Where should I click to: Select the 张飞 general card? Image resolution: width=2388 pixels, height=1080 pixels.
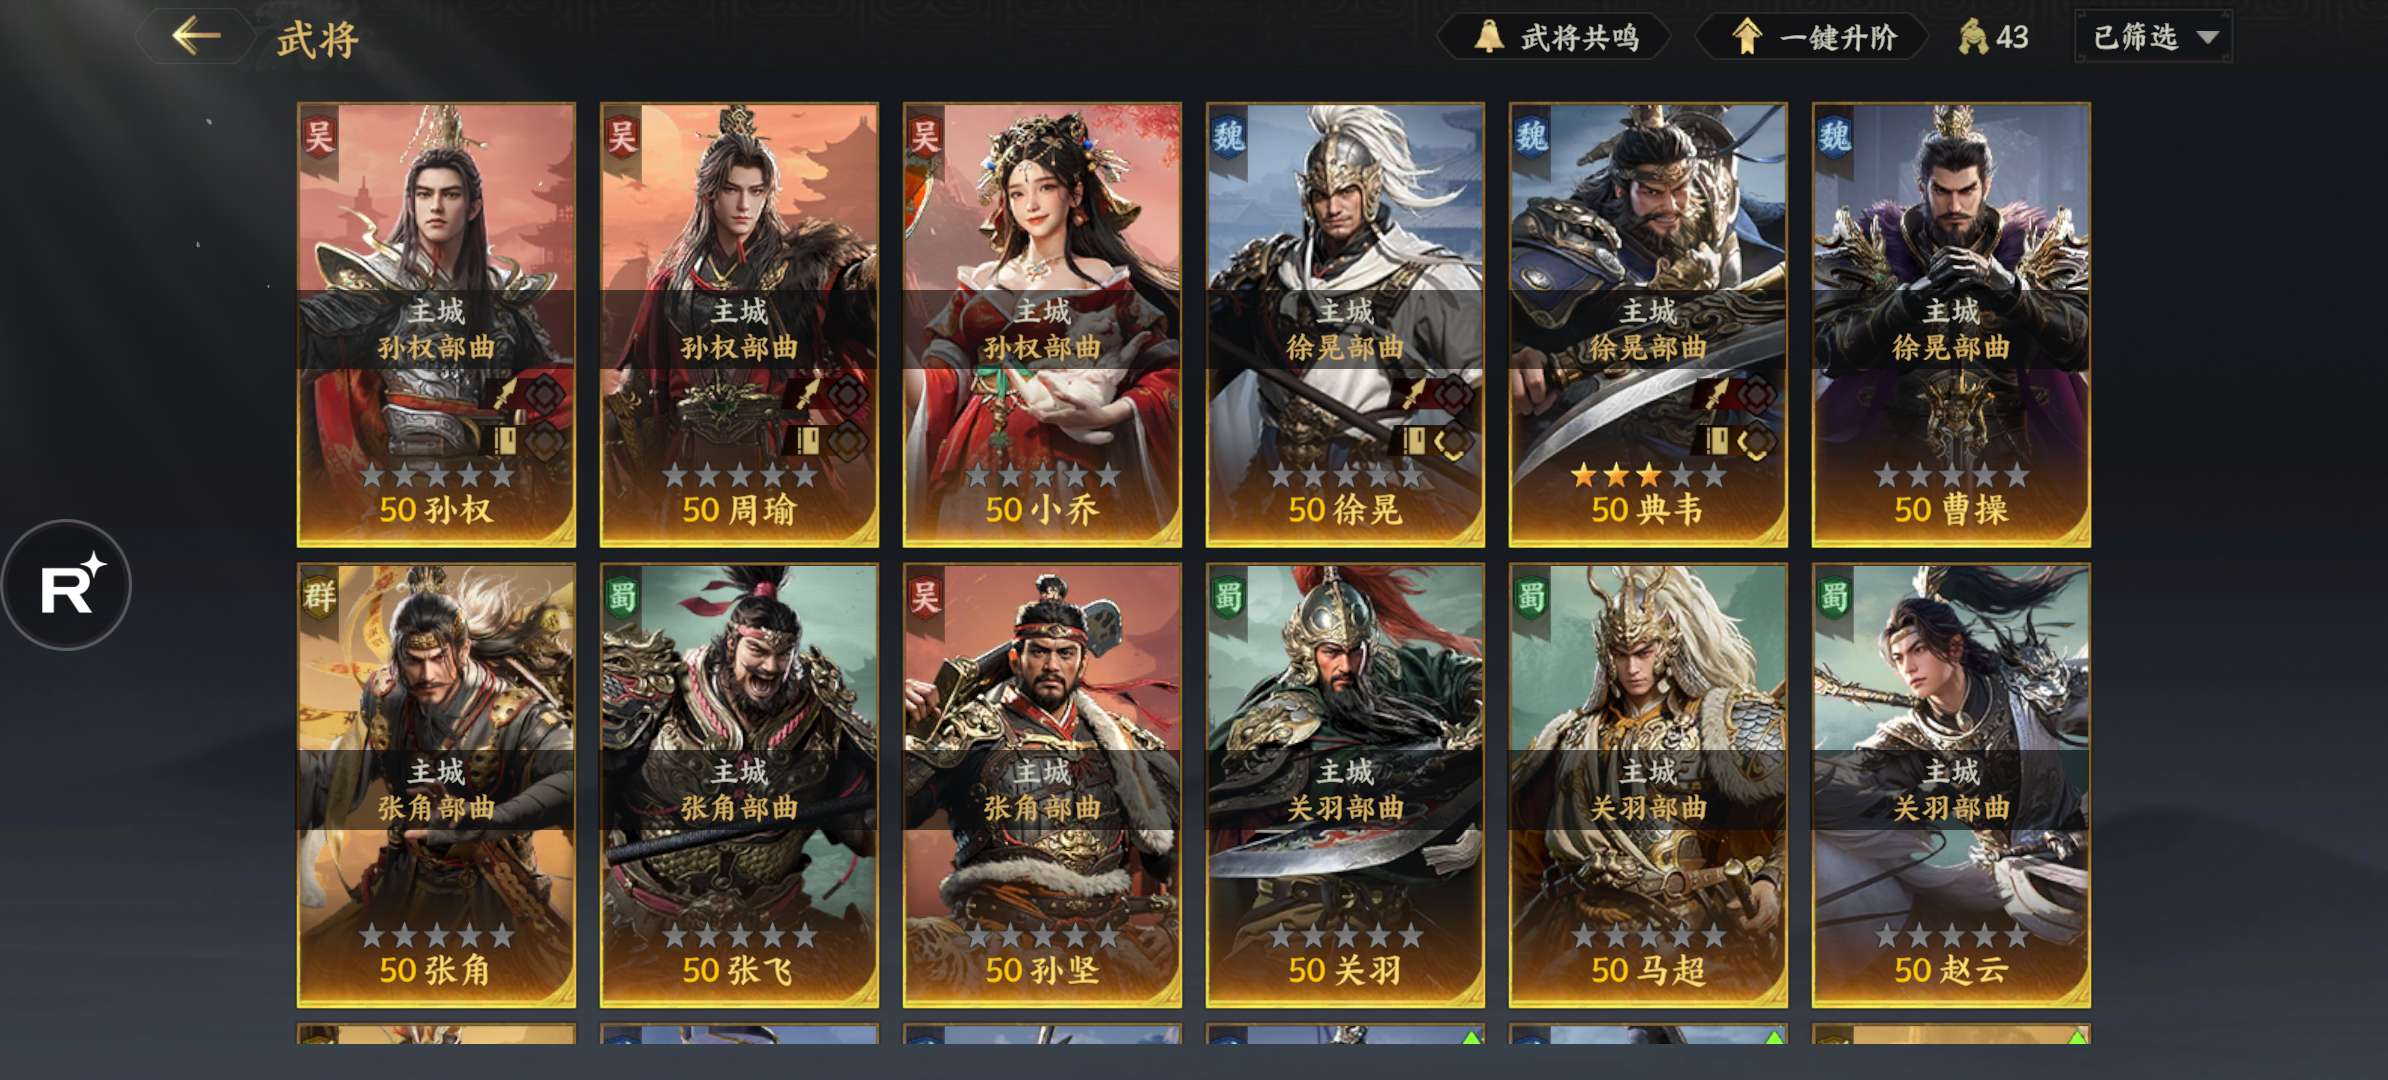[x=739, y=785]
